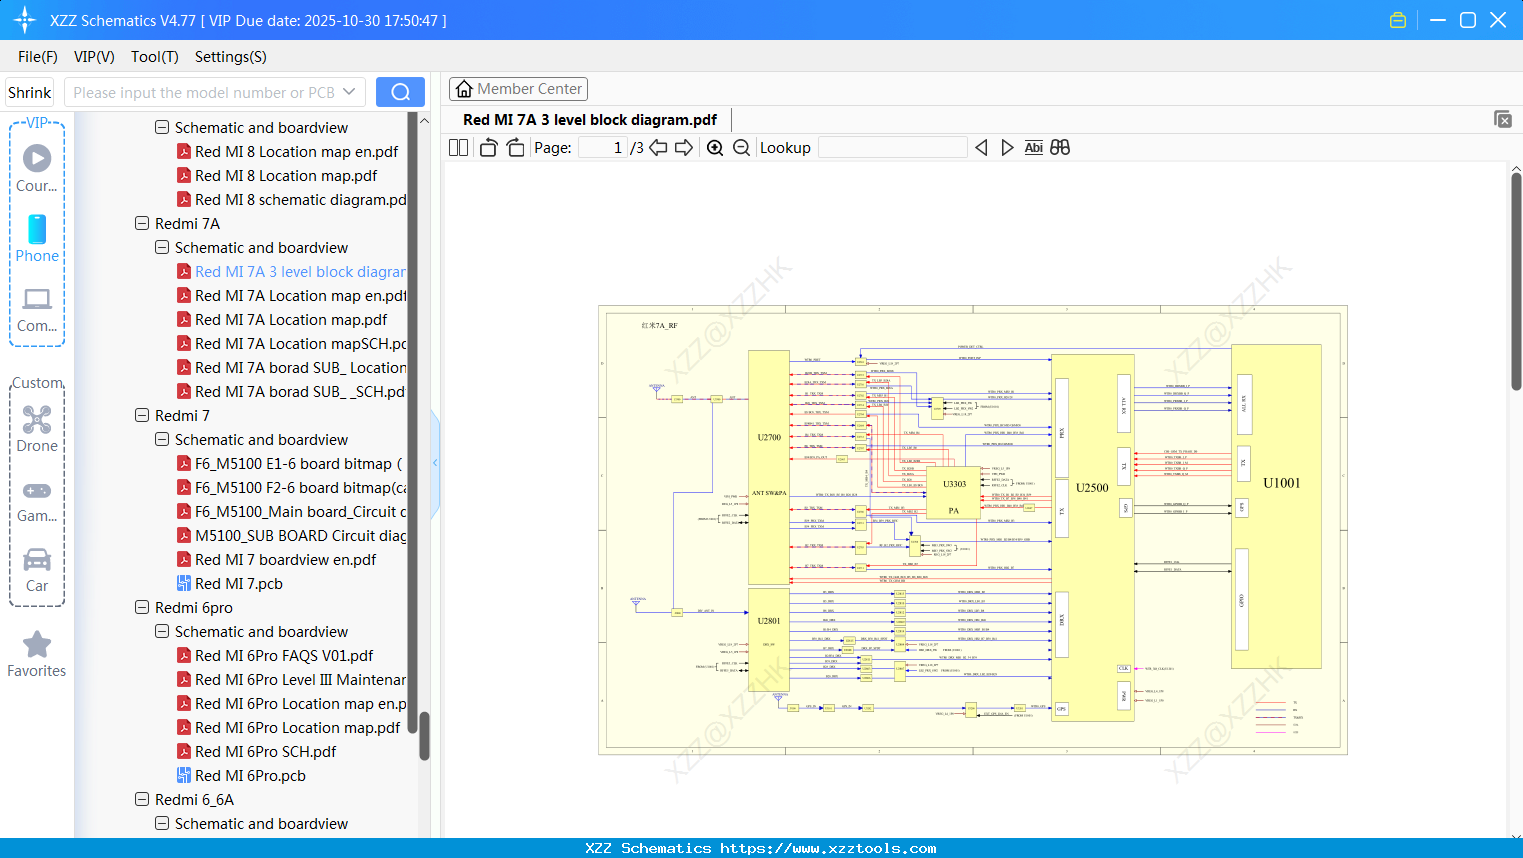Image resolution: width=1523 pixels, height=858 pixels.
Task: Click the blue search magnifier button
Action: click(x=400, y=91)
